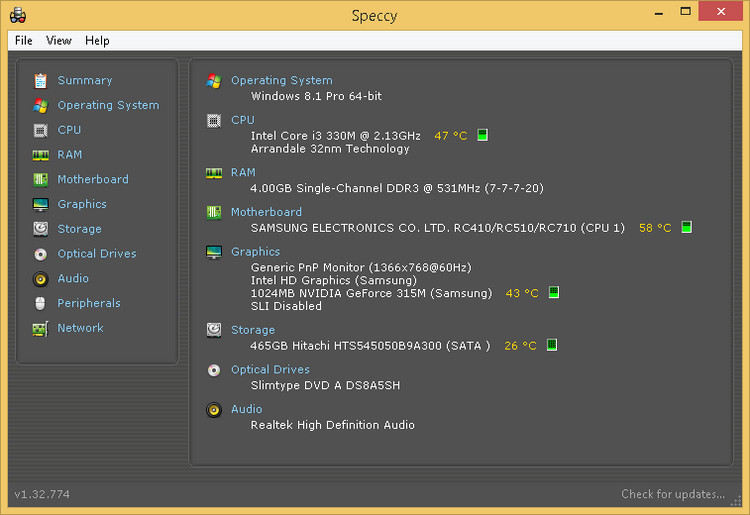Click the 43 °C graphics temperature value

click(522, 293)
